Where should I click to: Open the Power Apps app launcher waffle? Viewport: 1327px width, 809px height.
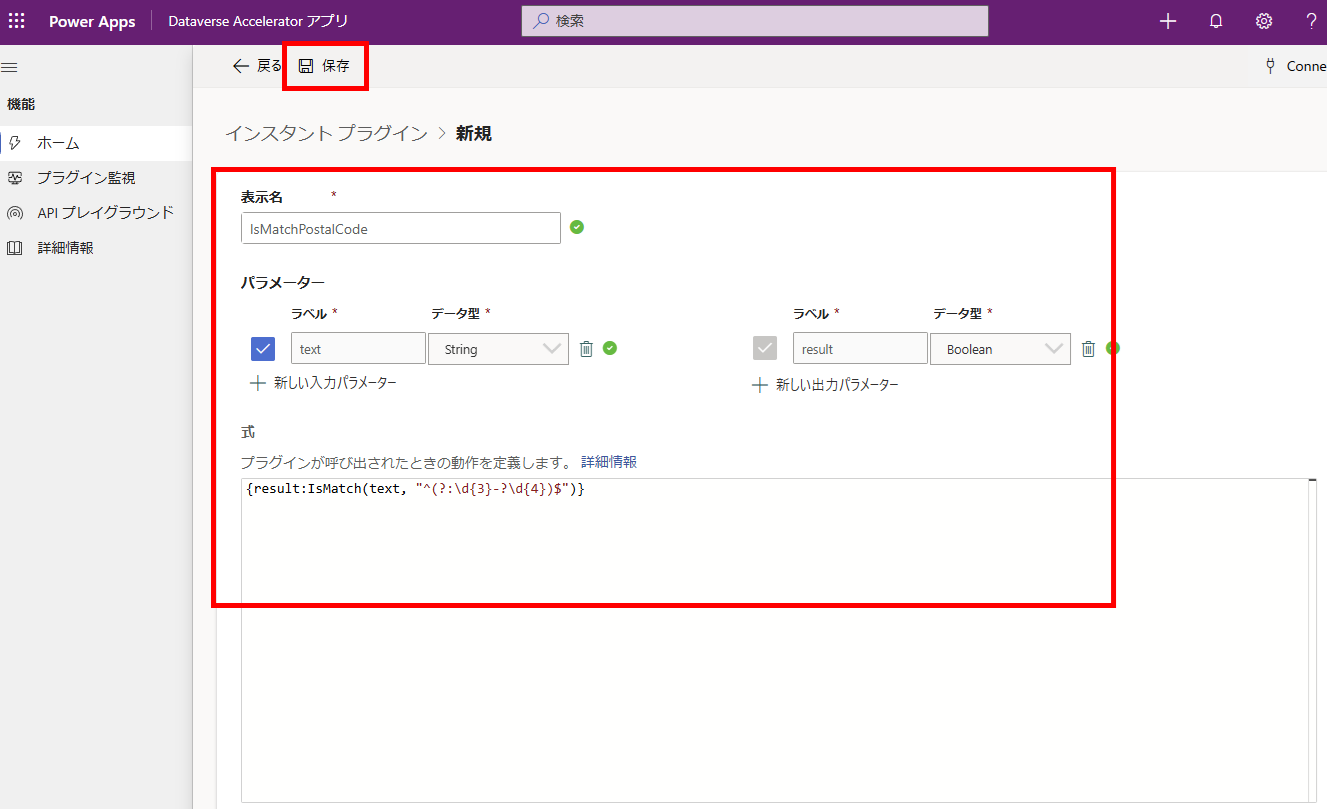[x=17, y=22]
